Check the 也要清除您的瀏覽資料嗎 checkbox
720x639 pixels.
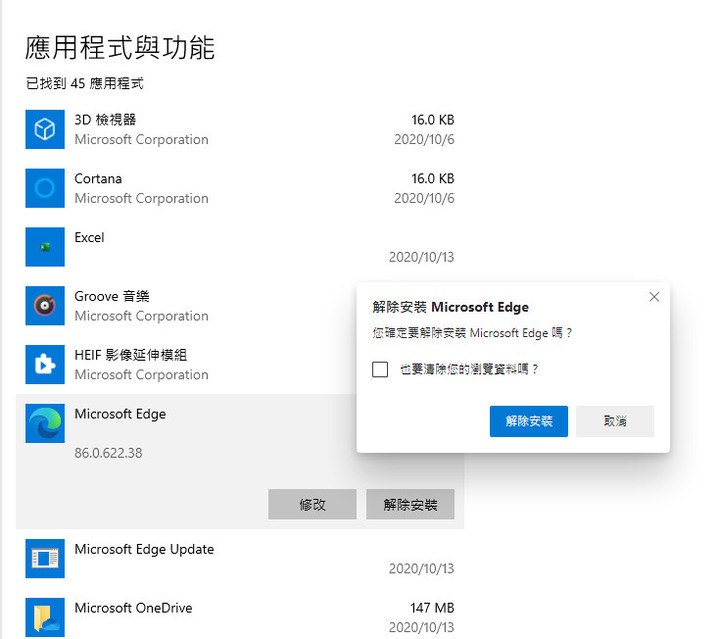tap(380, 369)
